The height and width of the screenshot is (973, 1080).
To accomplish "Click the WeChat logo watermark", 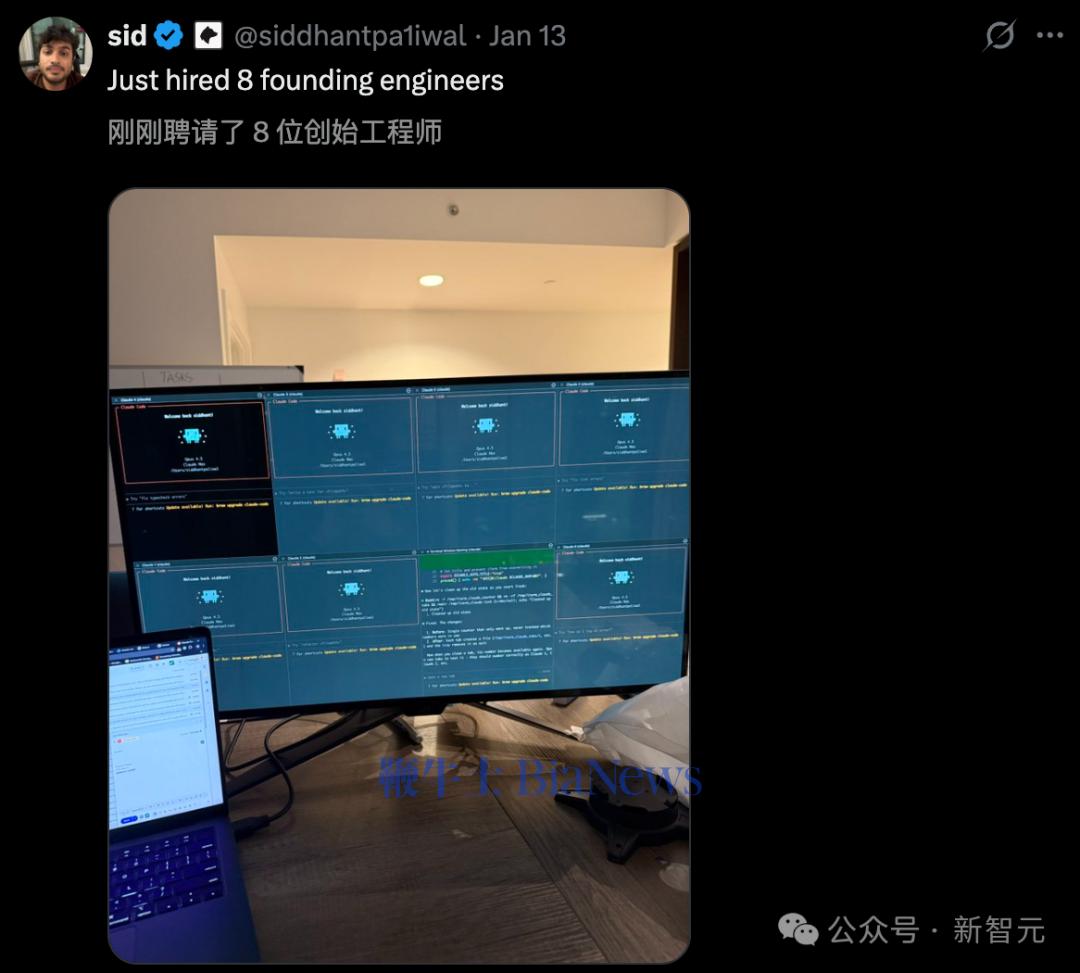I will [798, 929].
